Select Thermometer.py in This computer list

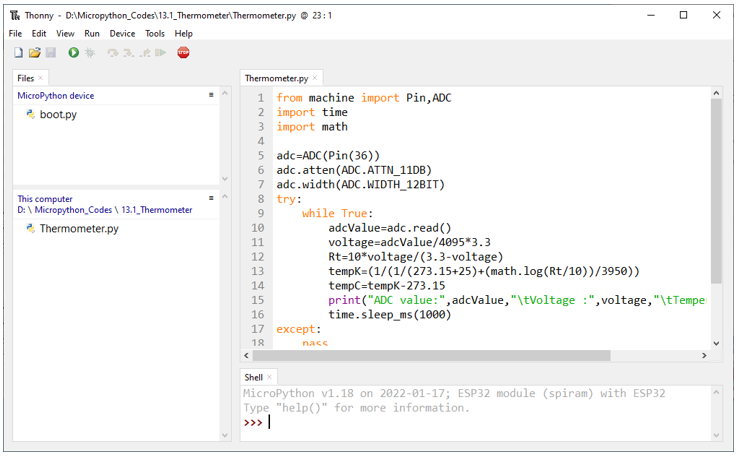pyautogui.click(x=79, y=229)
